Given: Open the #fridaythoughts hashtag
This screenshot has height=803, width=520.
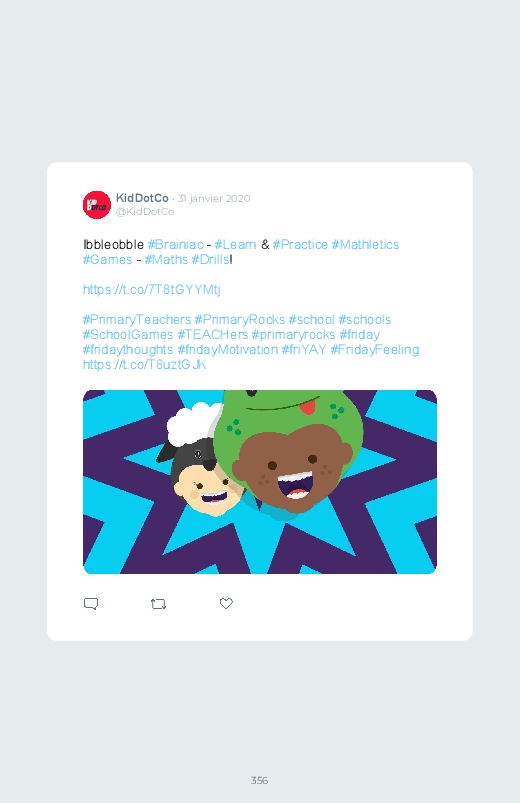Looking at the screenshot, I should pyautogui.click(x=128, y=350).
